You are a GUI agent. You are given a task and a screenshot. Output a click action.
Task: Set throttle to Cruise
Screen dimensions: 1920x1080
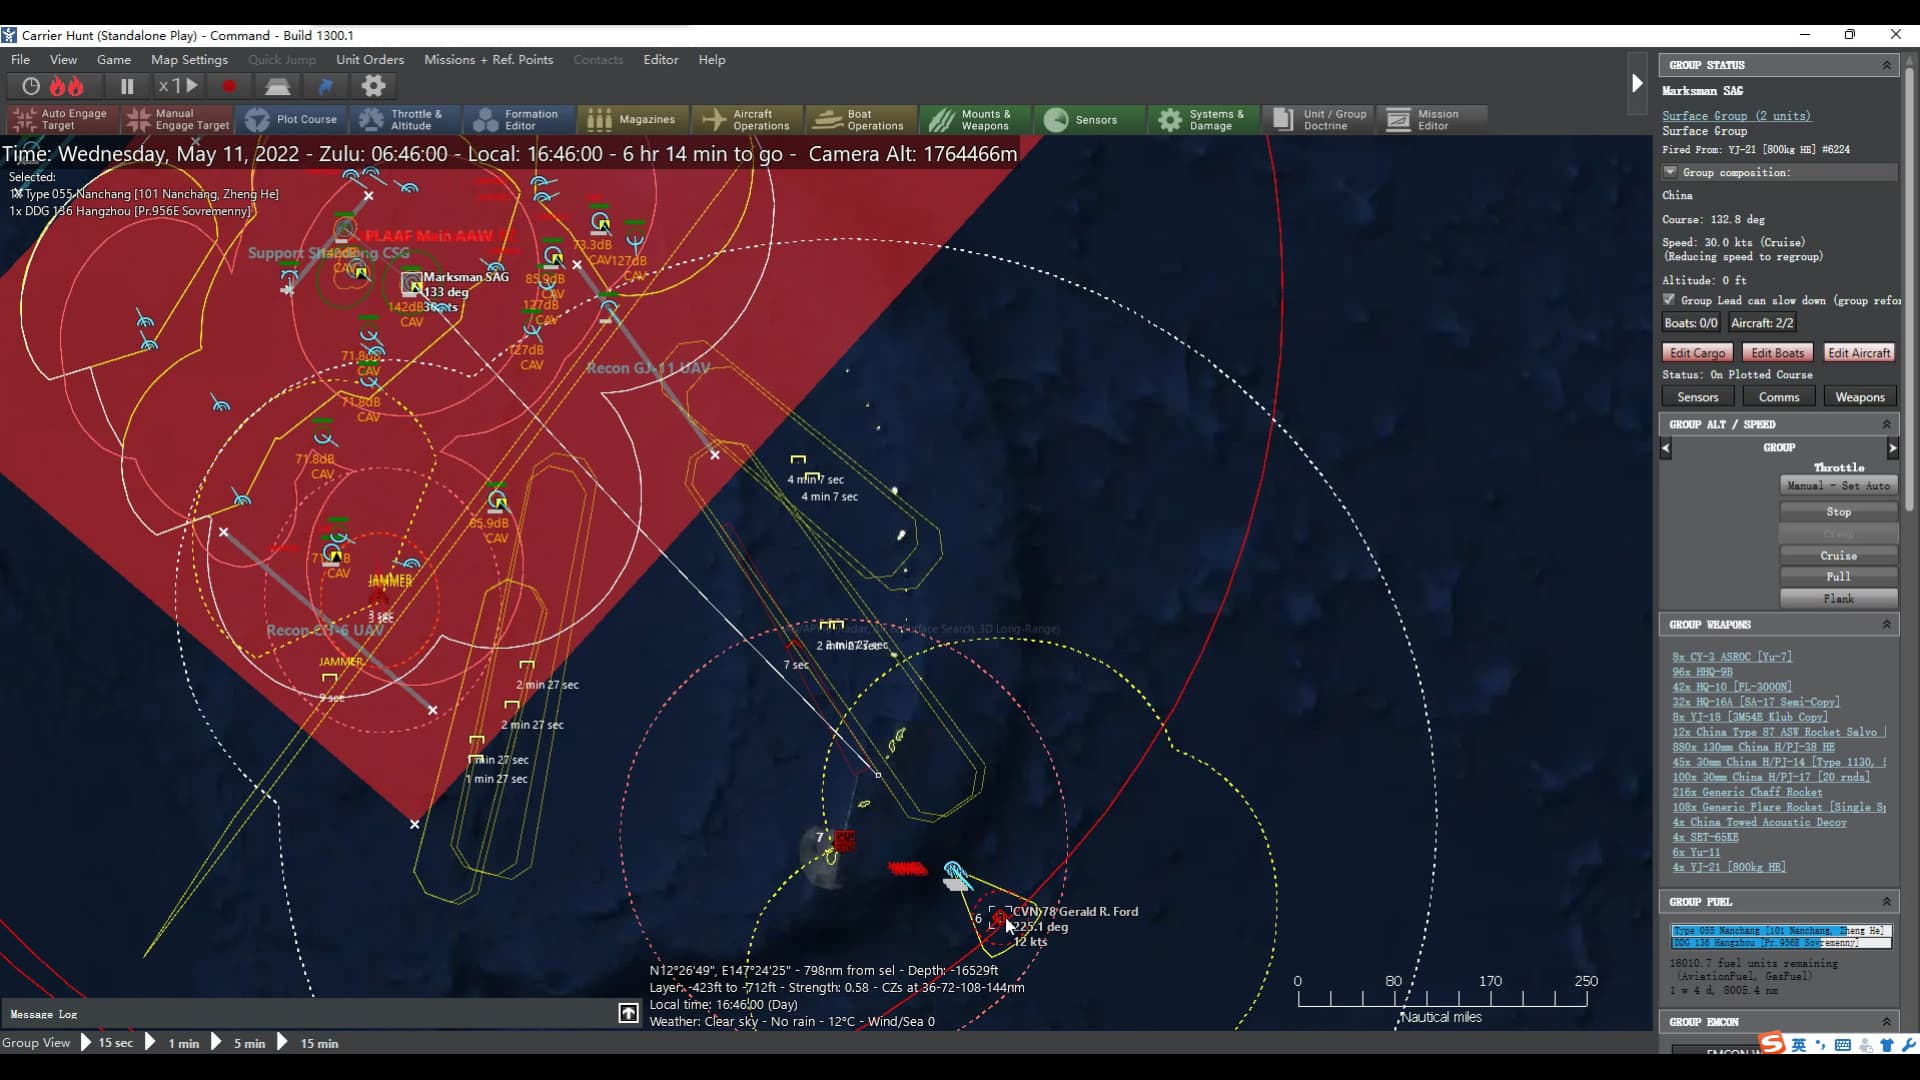(x=1838, y=556)
